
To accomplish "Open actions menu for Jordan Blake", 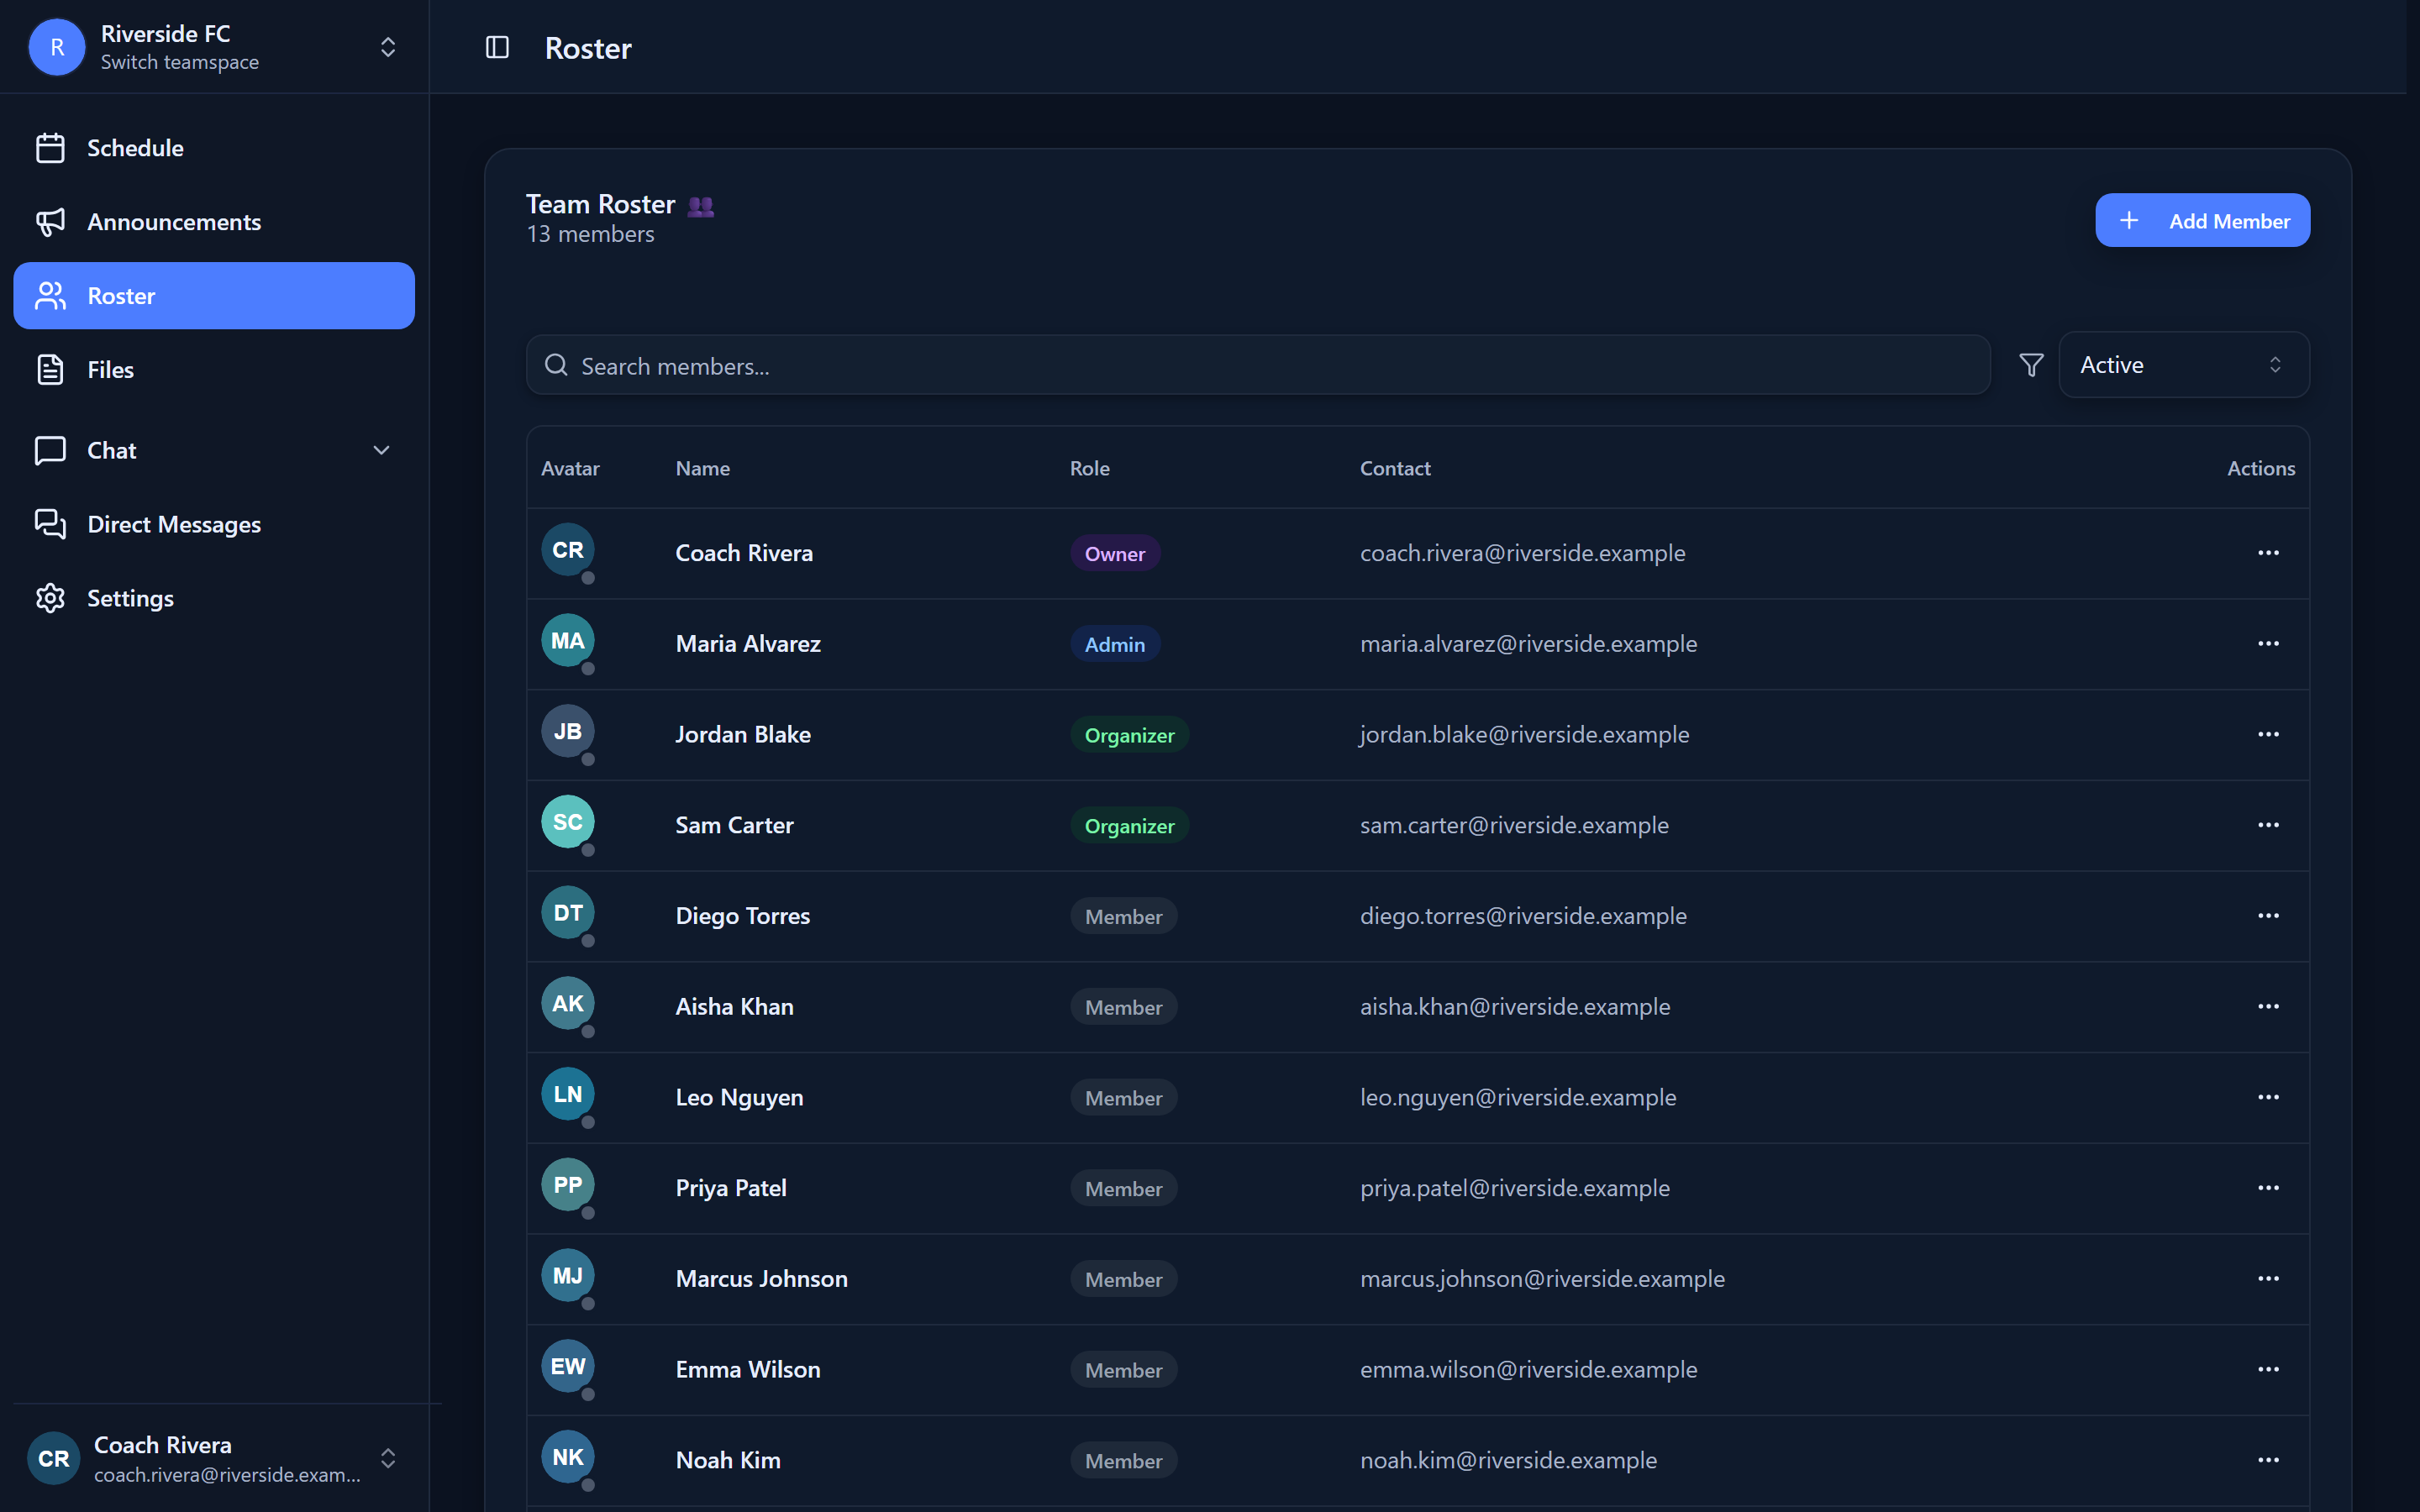I will coord(2268,734).
